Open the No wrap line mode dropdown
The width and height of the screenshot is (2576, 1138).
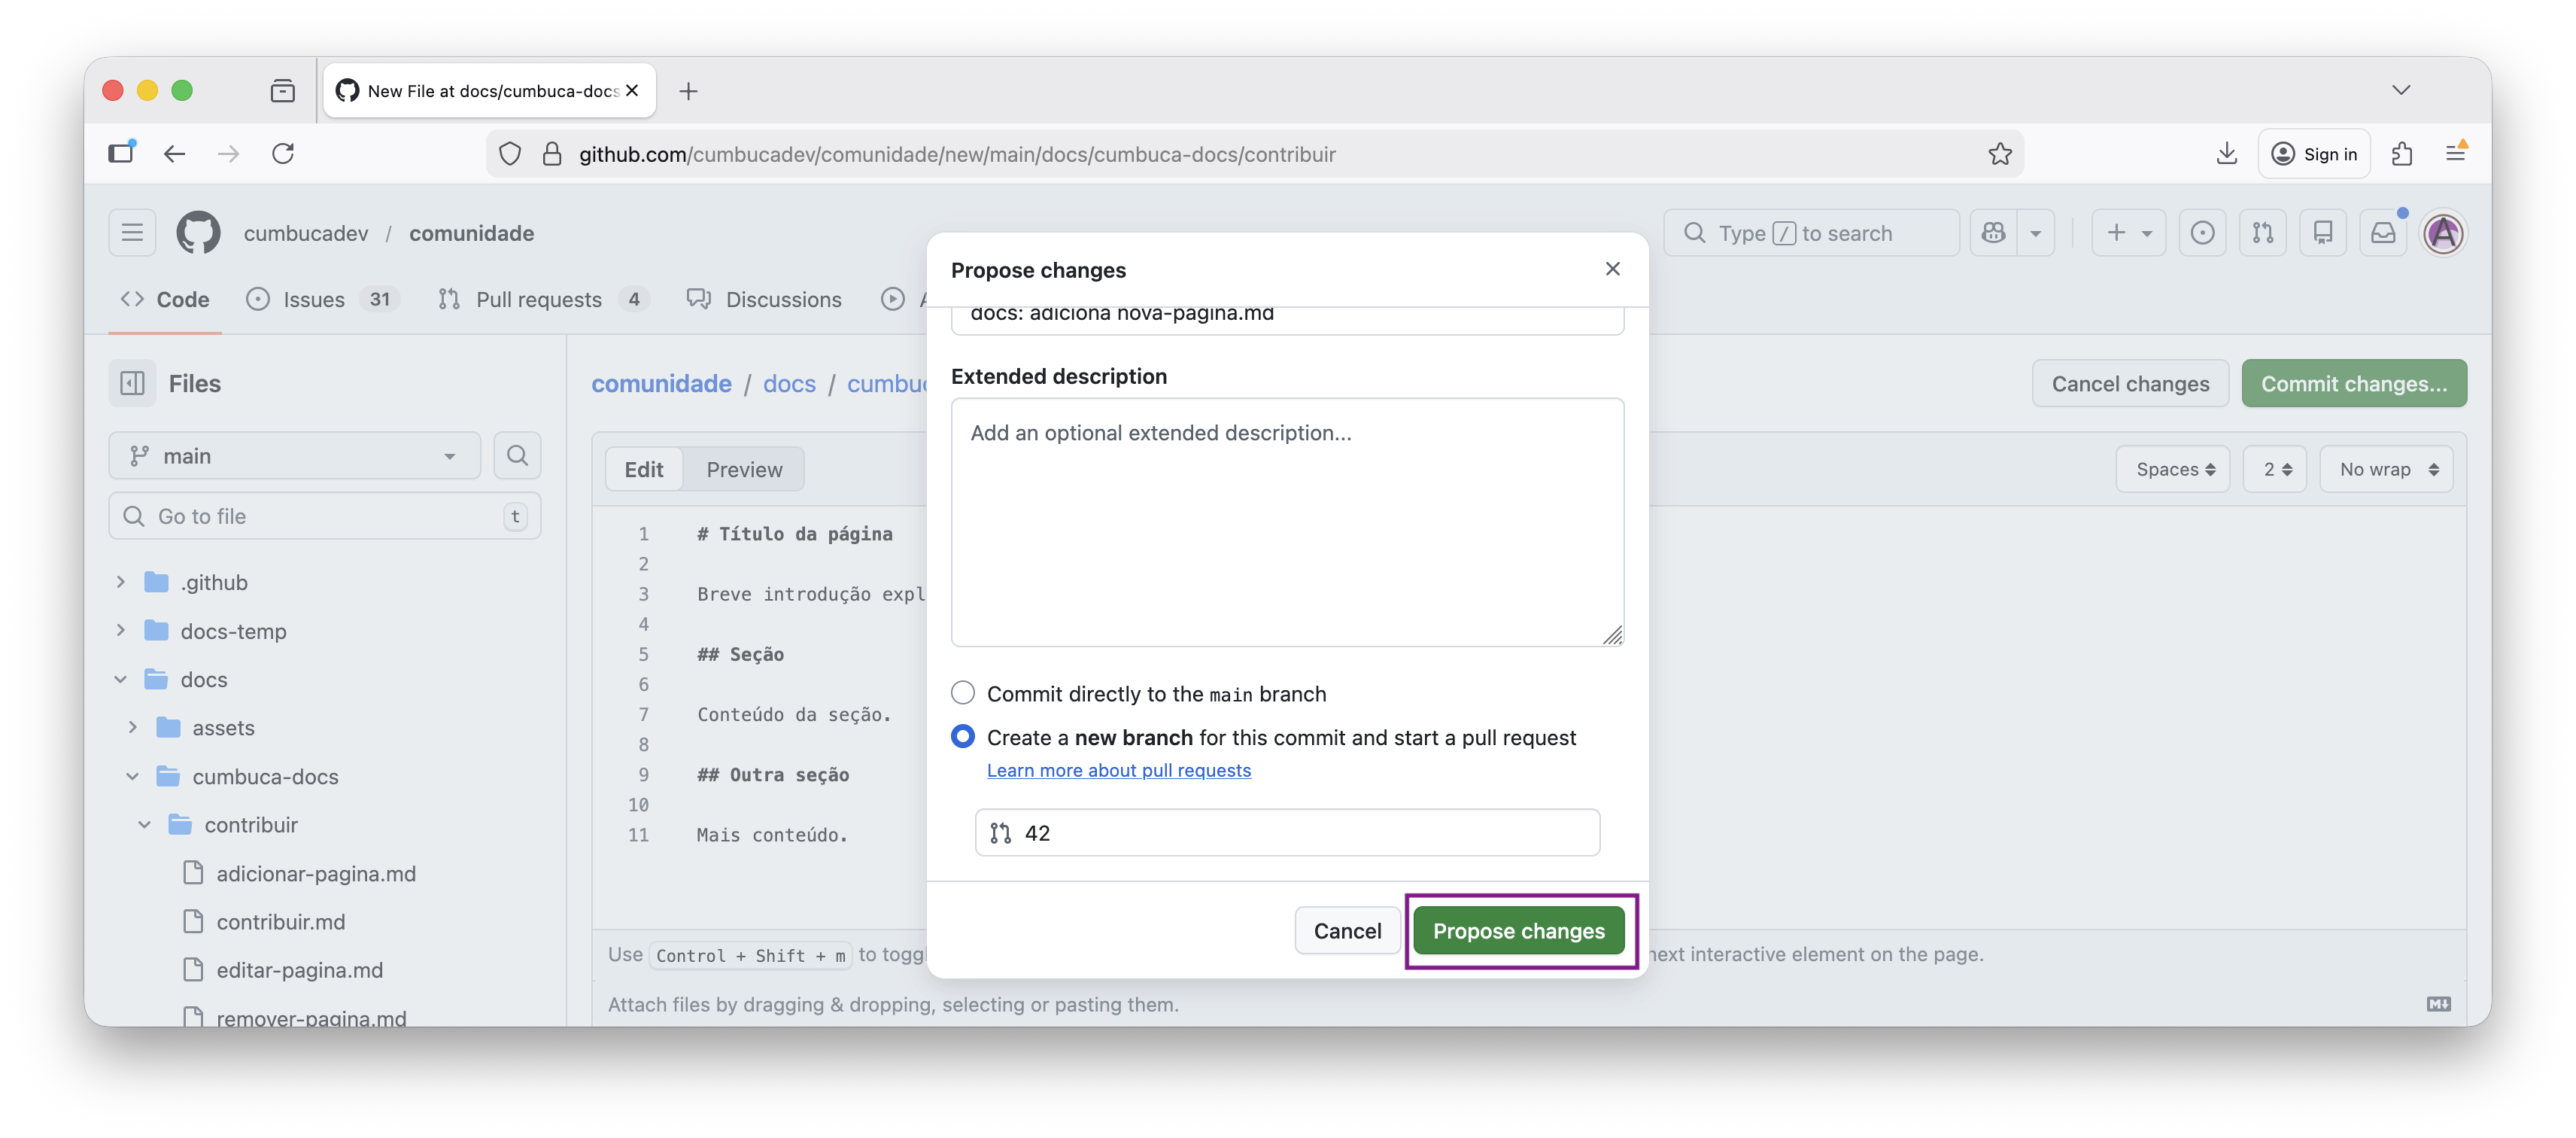tap(2387, 469)
